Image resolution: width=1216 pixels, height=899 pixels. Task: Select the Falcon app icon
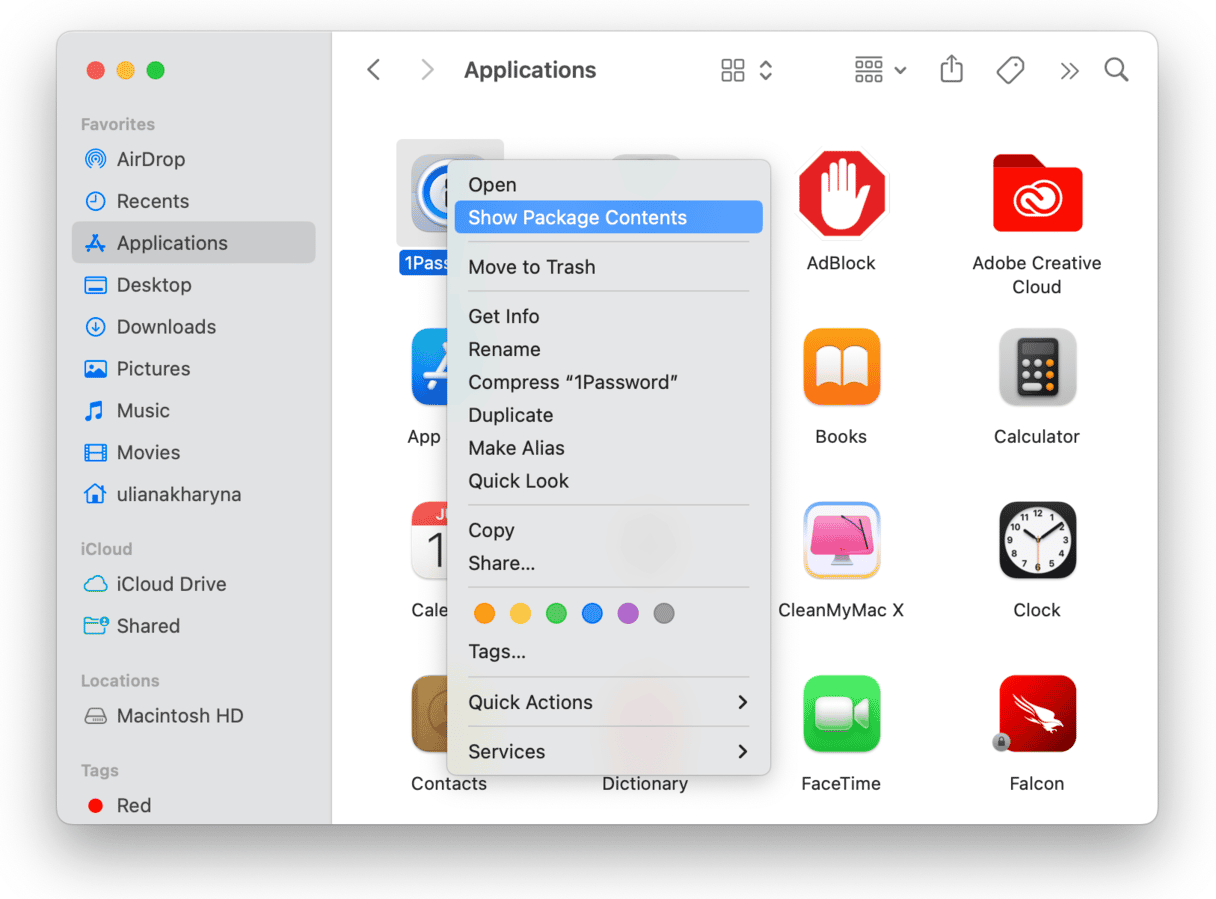click(x=1037, y=714)
